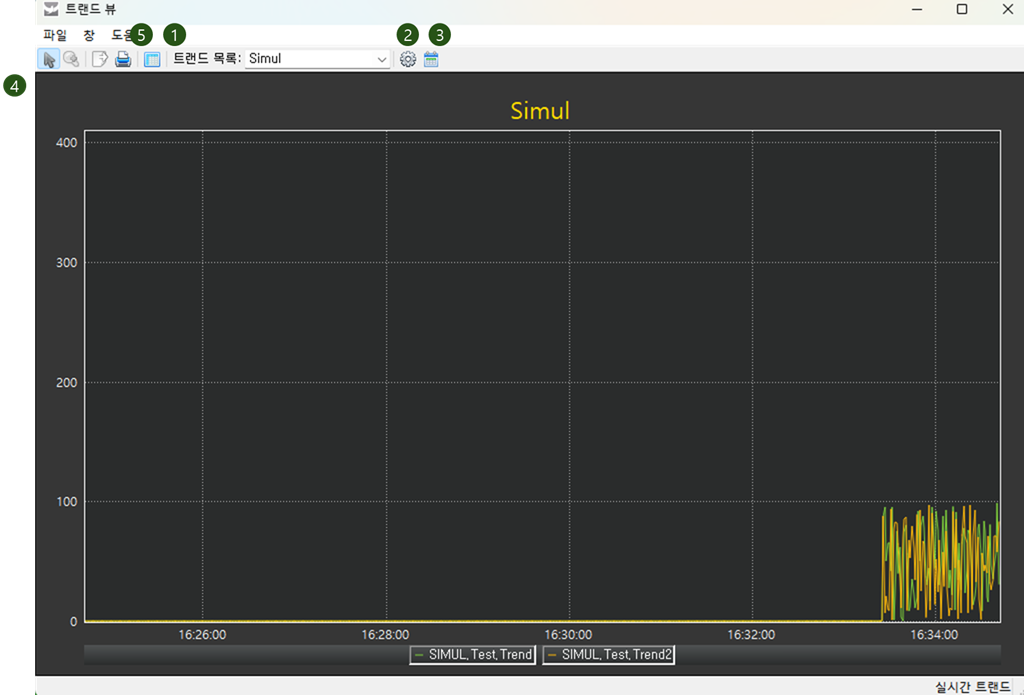Open the data table view icon
Screen dimensions: 1024x695
152,59
